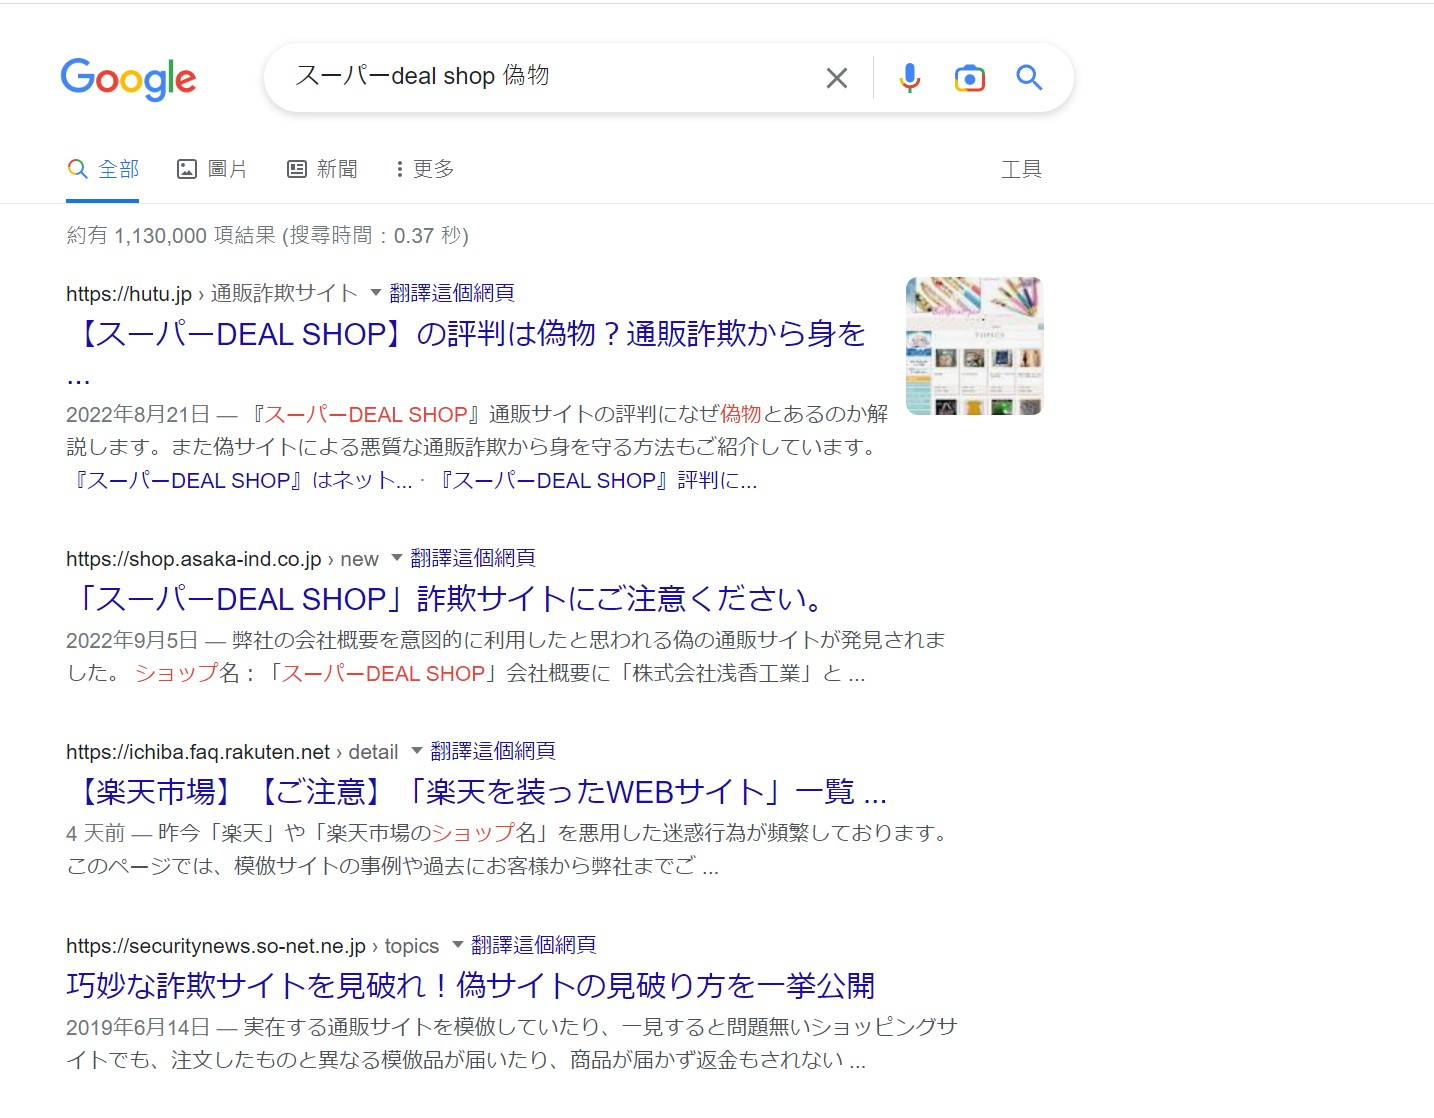Open 巧妙な詐欺サイトを見破れ result title
This screenshot has width=1434, height=1118.
click(470, 986)
